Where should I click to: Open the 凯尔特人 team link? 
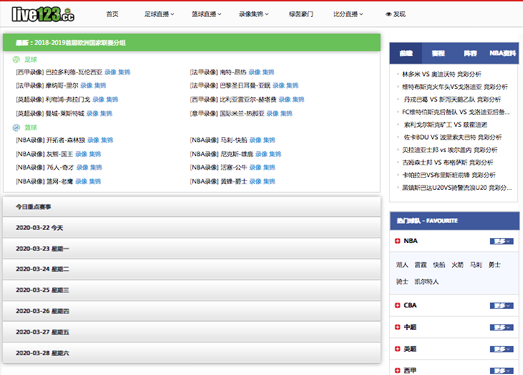coord(427,282)
